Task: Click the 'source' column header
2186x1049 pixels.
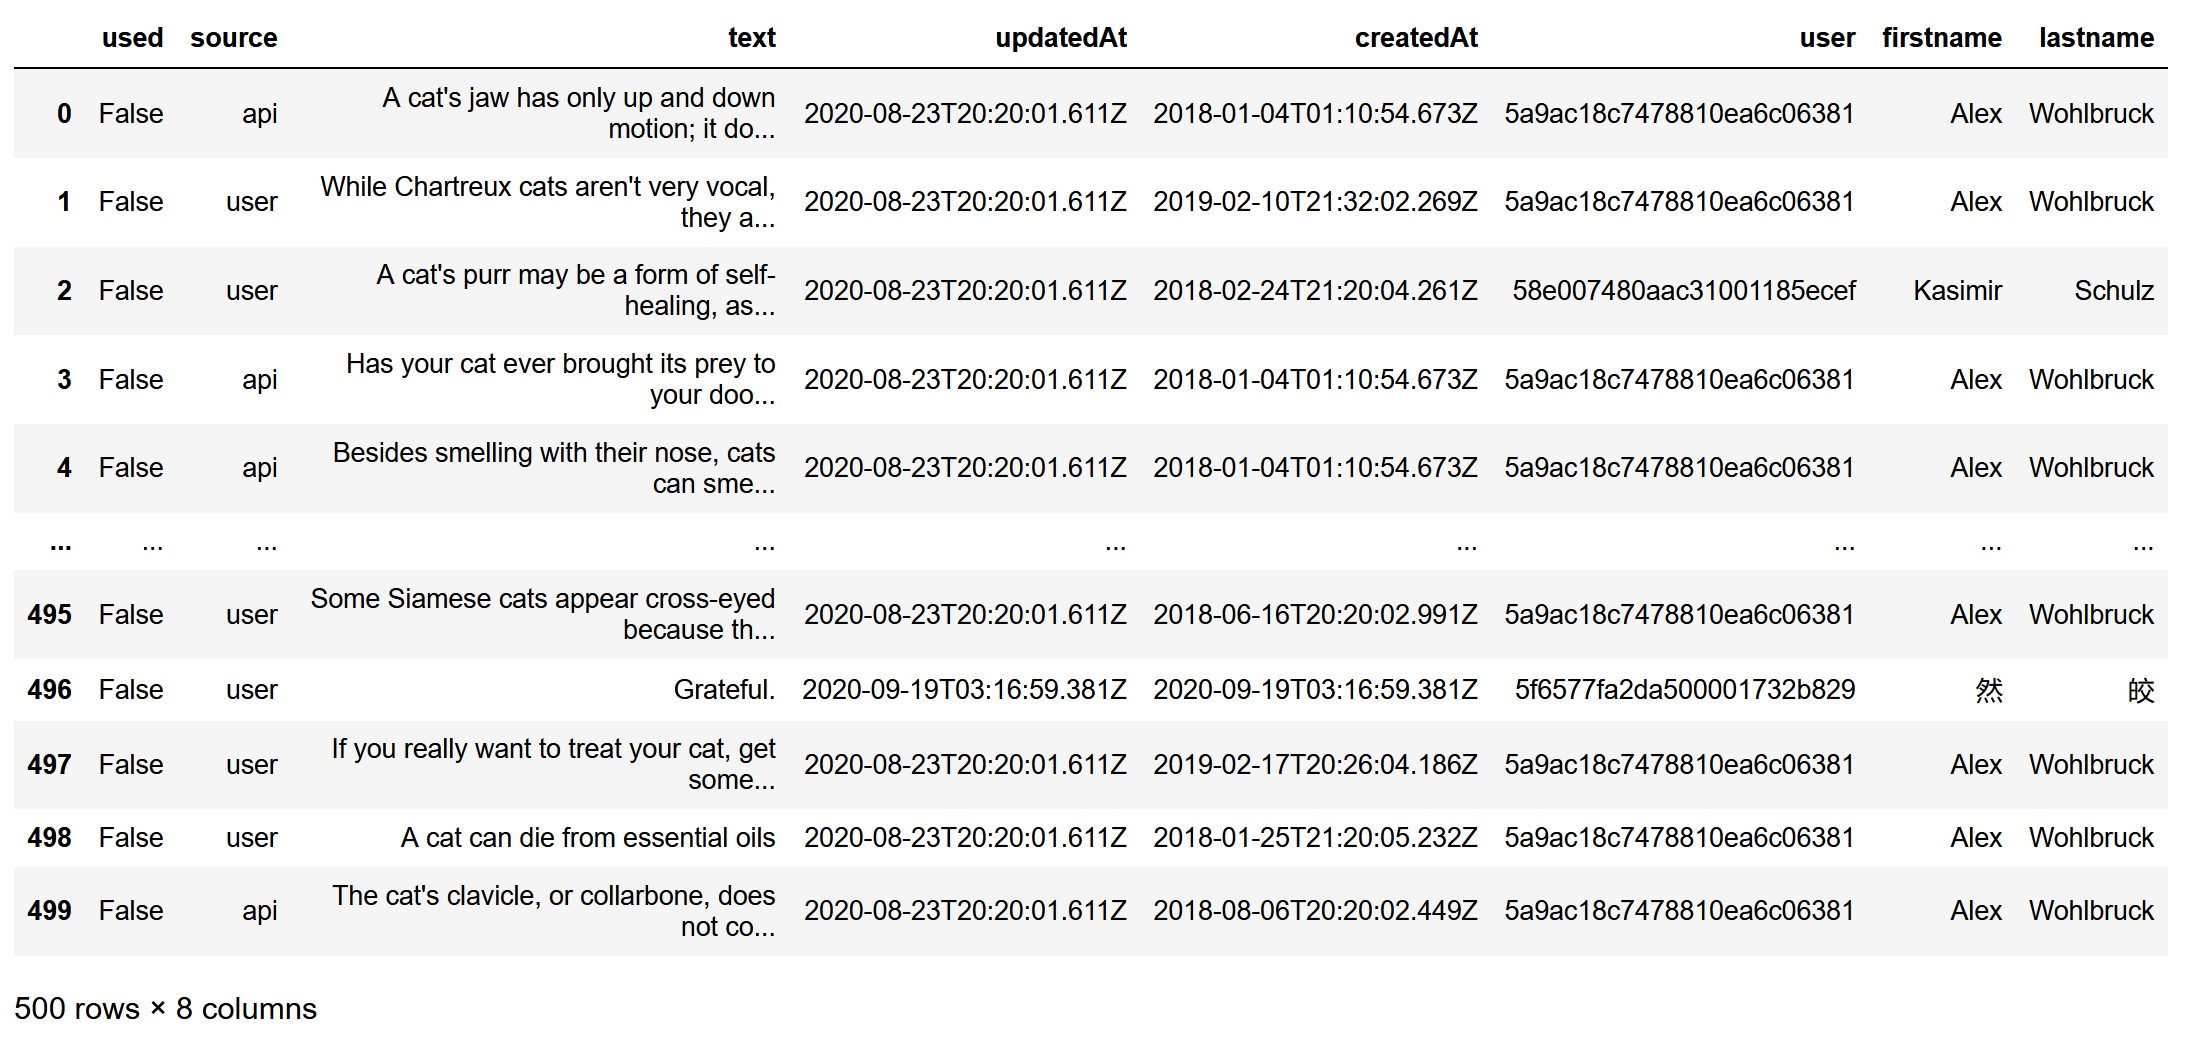Action: (x=234, y=38)
